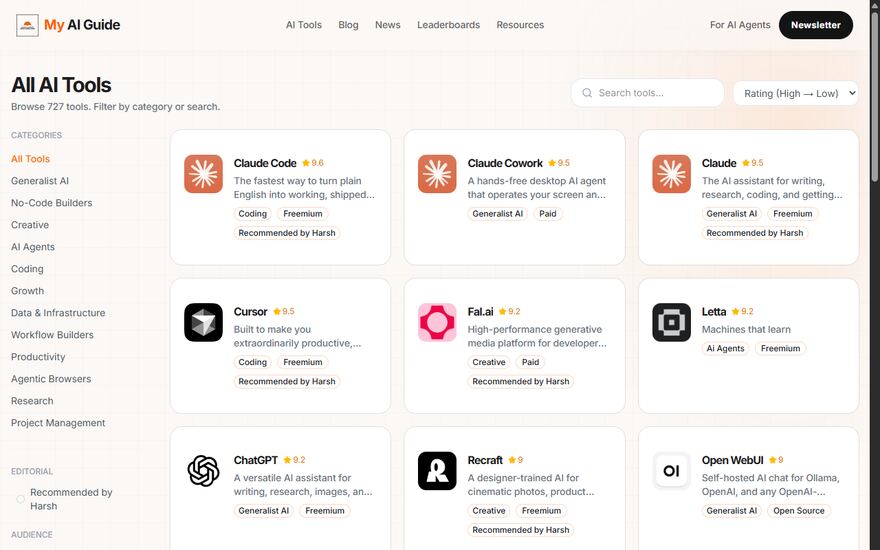Image resolution: width=880 pixels, height=550 pixels.
Task: Click the Coding tag on Claude Code card
Action: [x=253, y=214]
